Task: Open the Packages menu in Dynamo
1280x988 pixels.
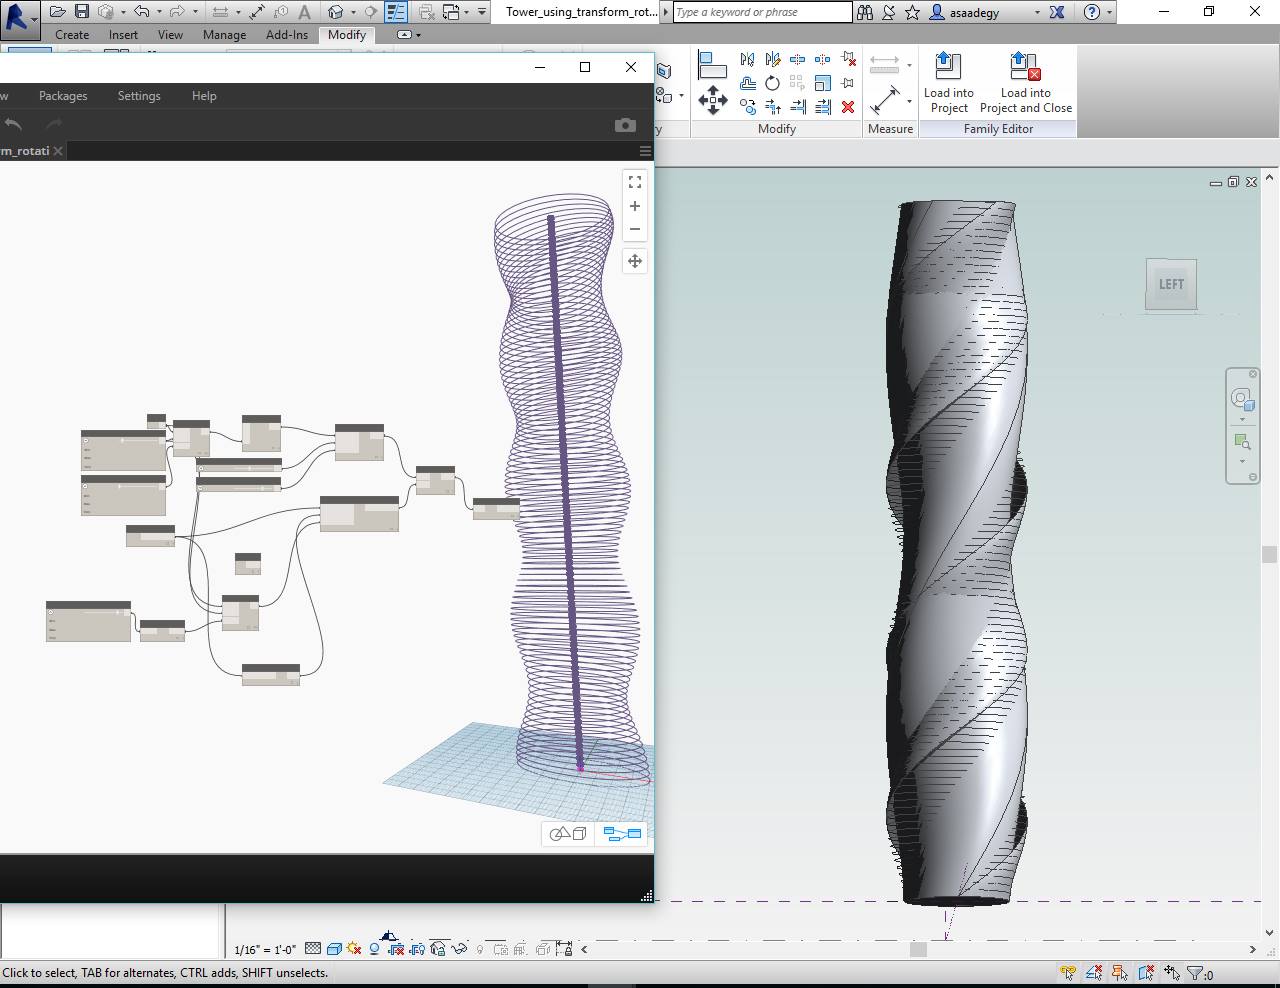Action: coord(62,95)
